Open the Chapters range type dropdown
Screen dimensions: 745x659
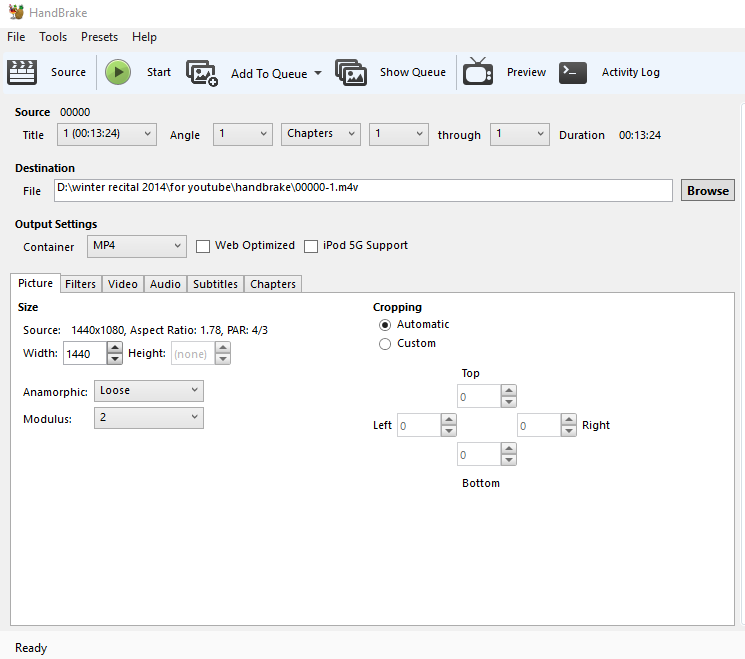tap(321, 134)
